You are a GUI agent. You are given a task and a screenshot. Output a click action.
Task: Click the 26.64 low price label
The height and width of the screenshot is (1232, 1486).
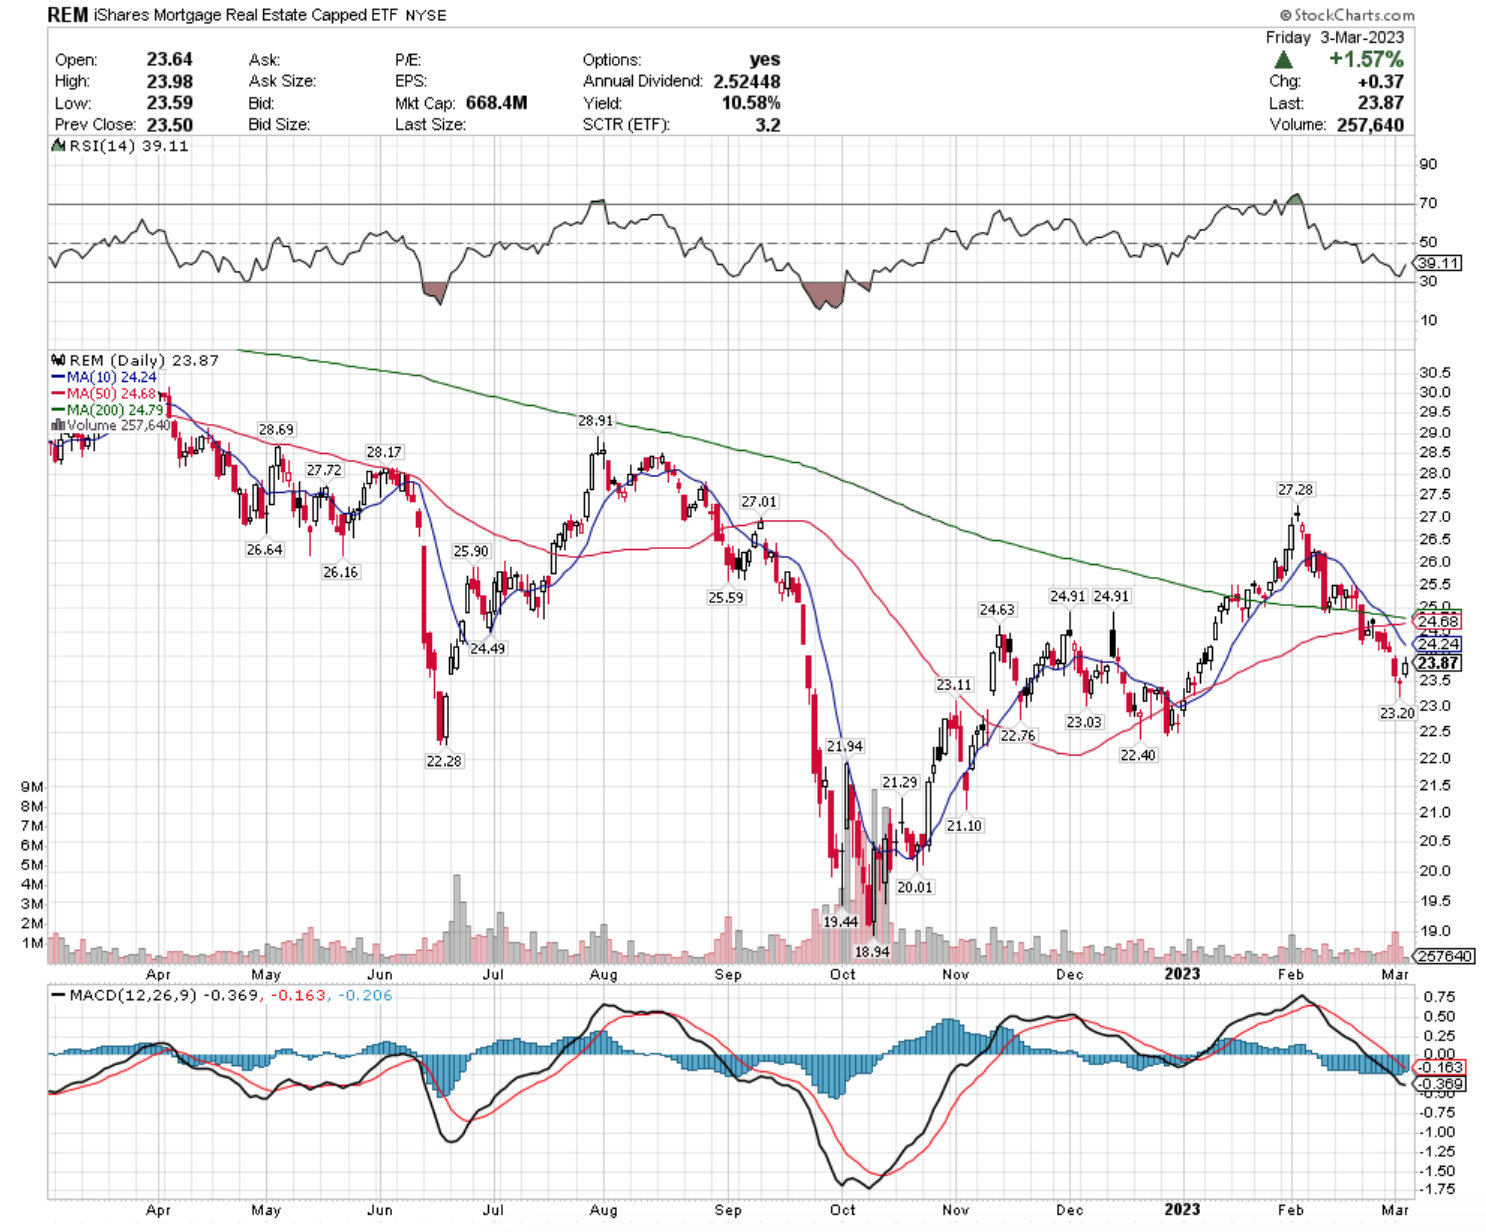pyautogui.click(x=264, y=550)
